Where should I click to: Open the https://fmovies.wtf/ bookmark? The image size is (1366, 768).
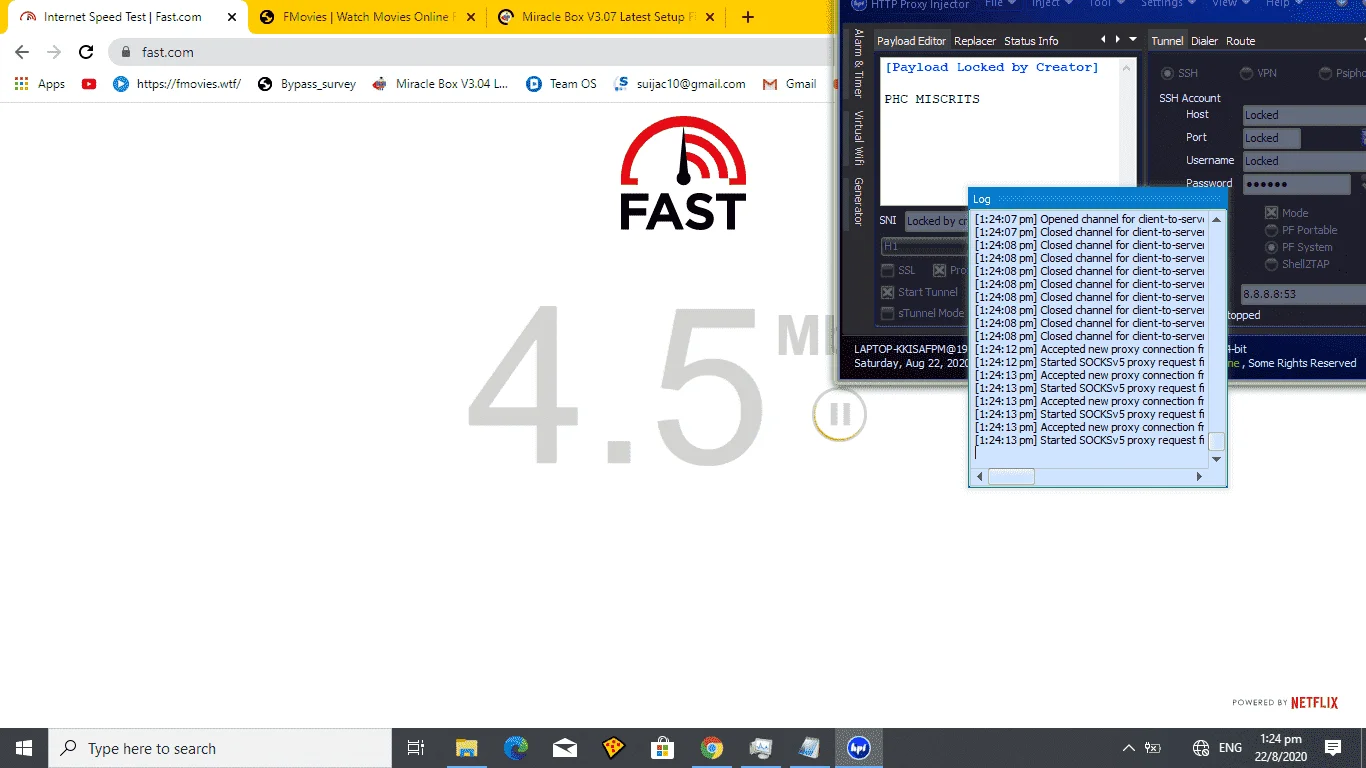point(177,84)
